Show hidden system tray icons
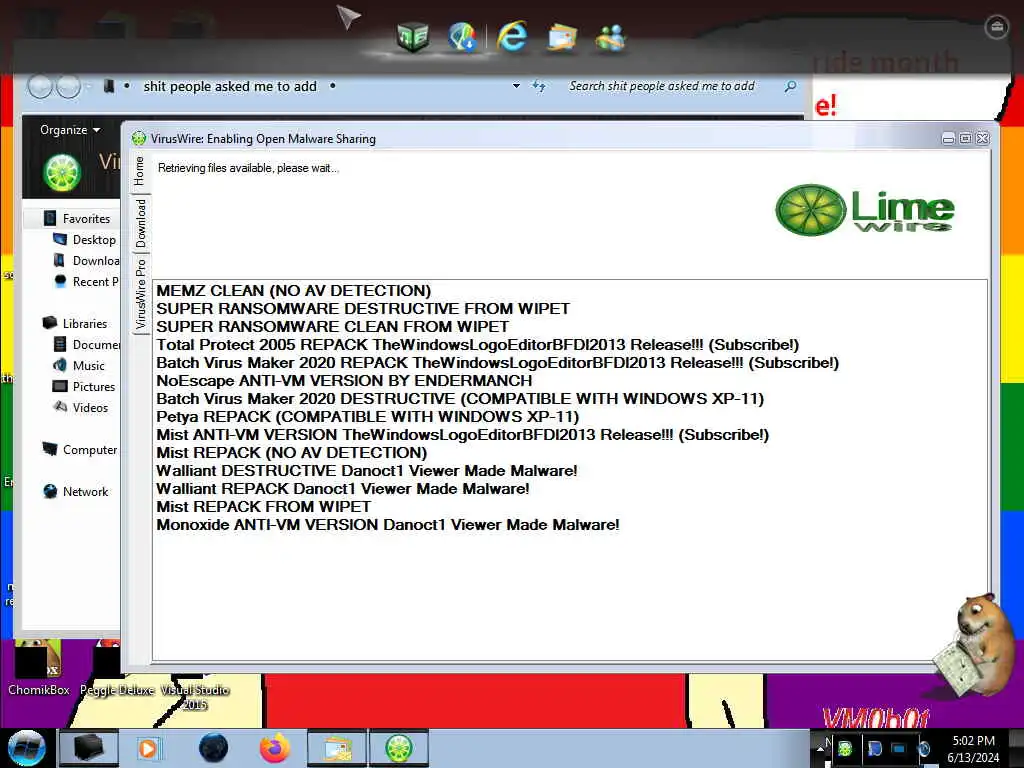 [820, 748]
